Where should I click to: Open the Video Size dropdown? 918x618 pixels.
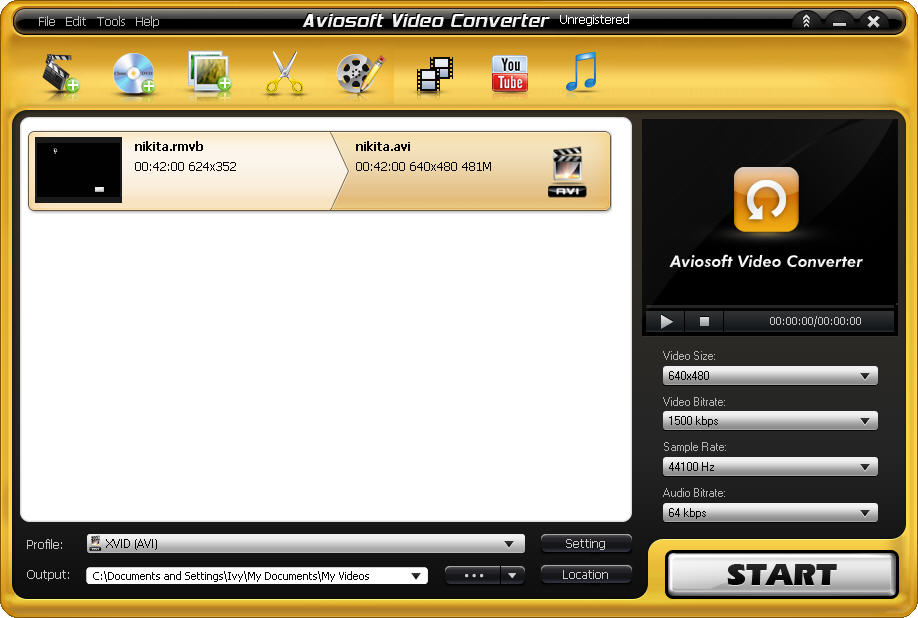(768, 375)
